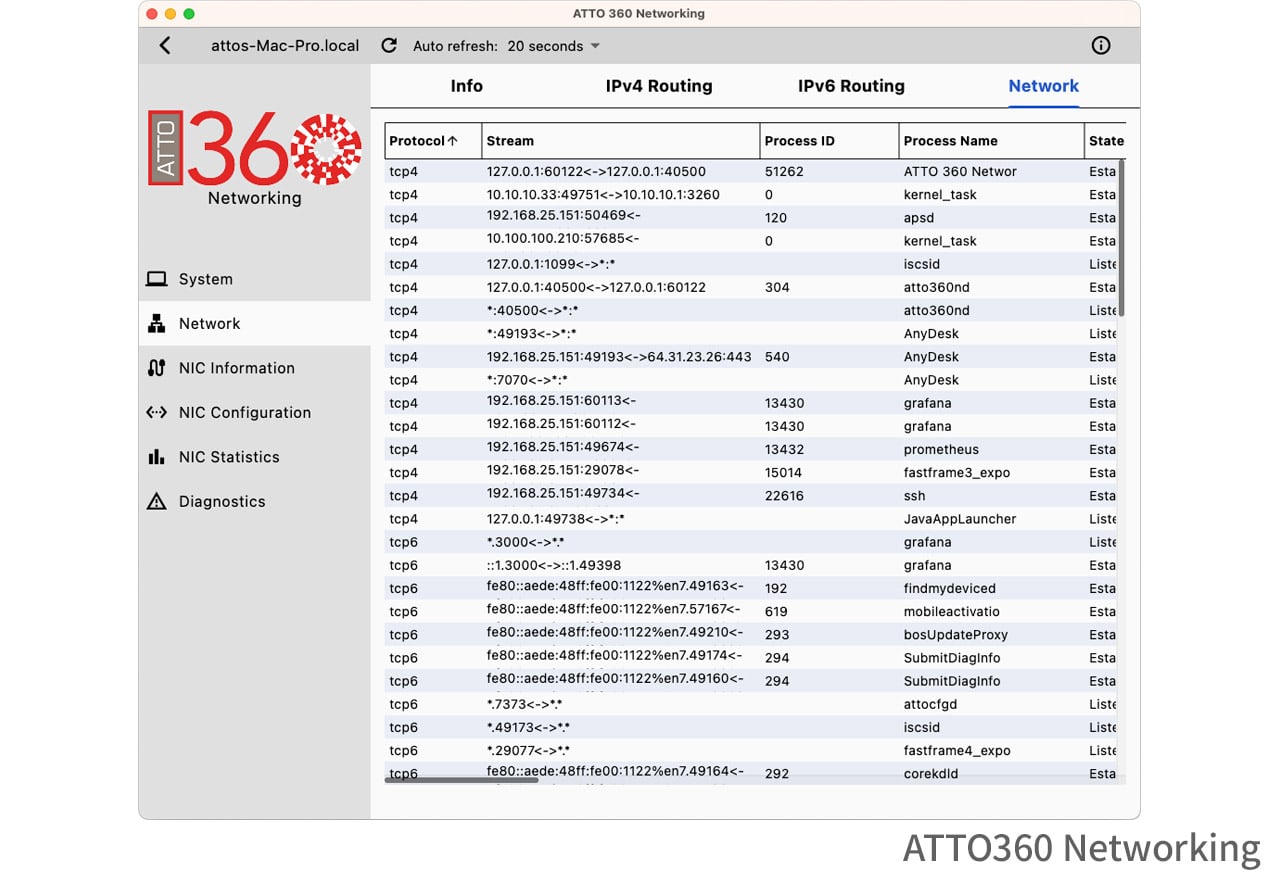Click the NIC Information icon

coord(156,368)
